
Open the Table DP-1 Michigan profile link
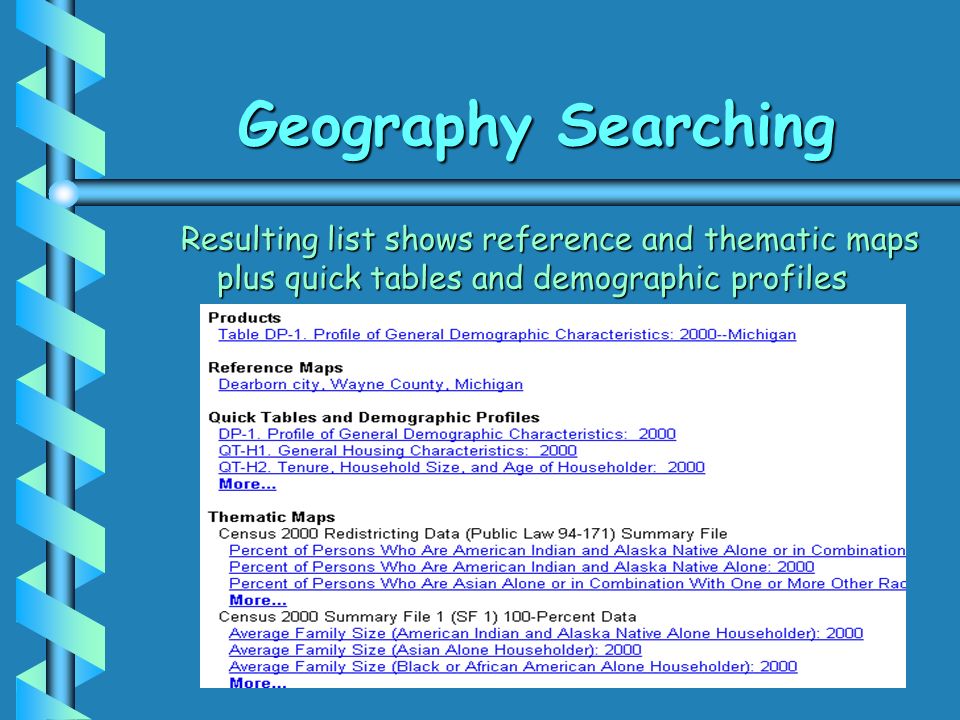[x=507, y=334]
